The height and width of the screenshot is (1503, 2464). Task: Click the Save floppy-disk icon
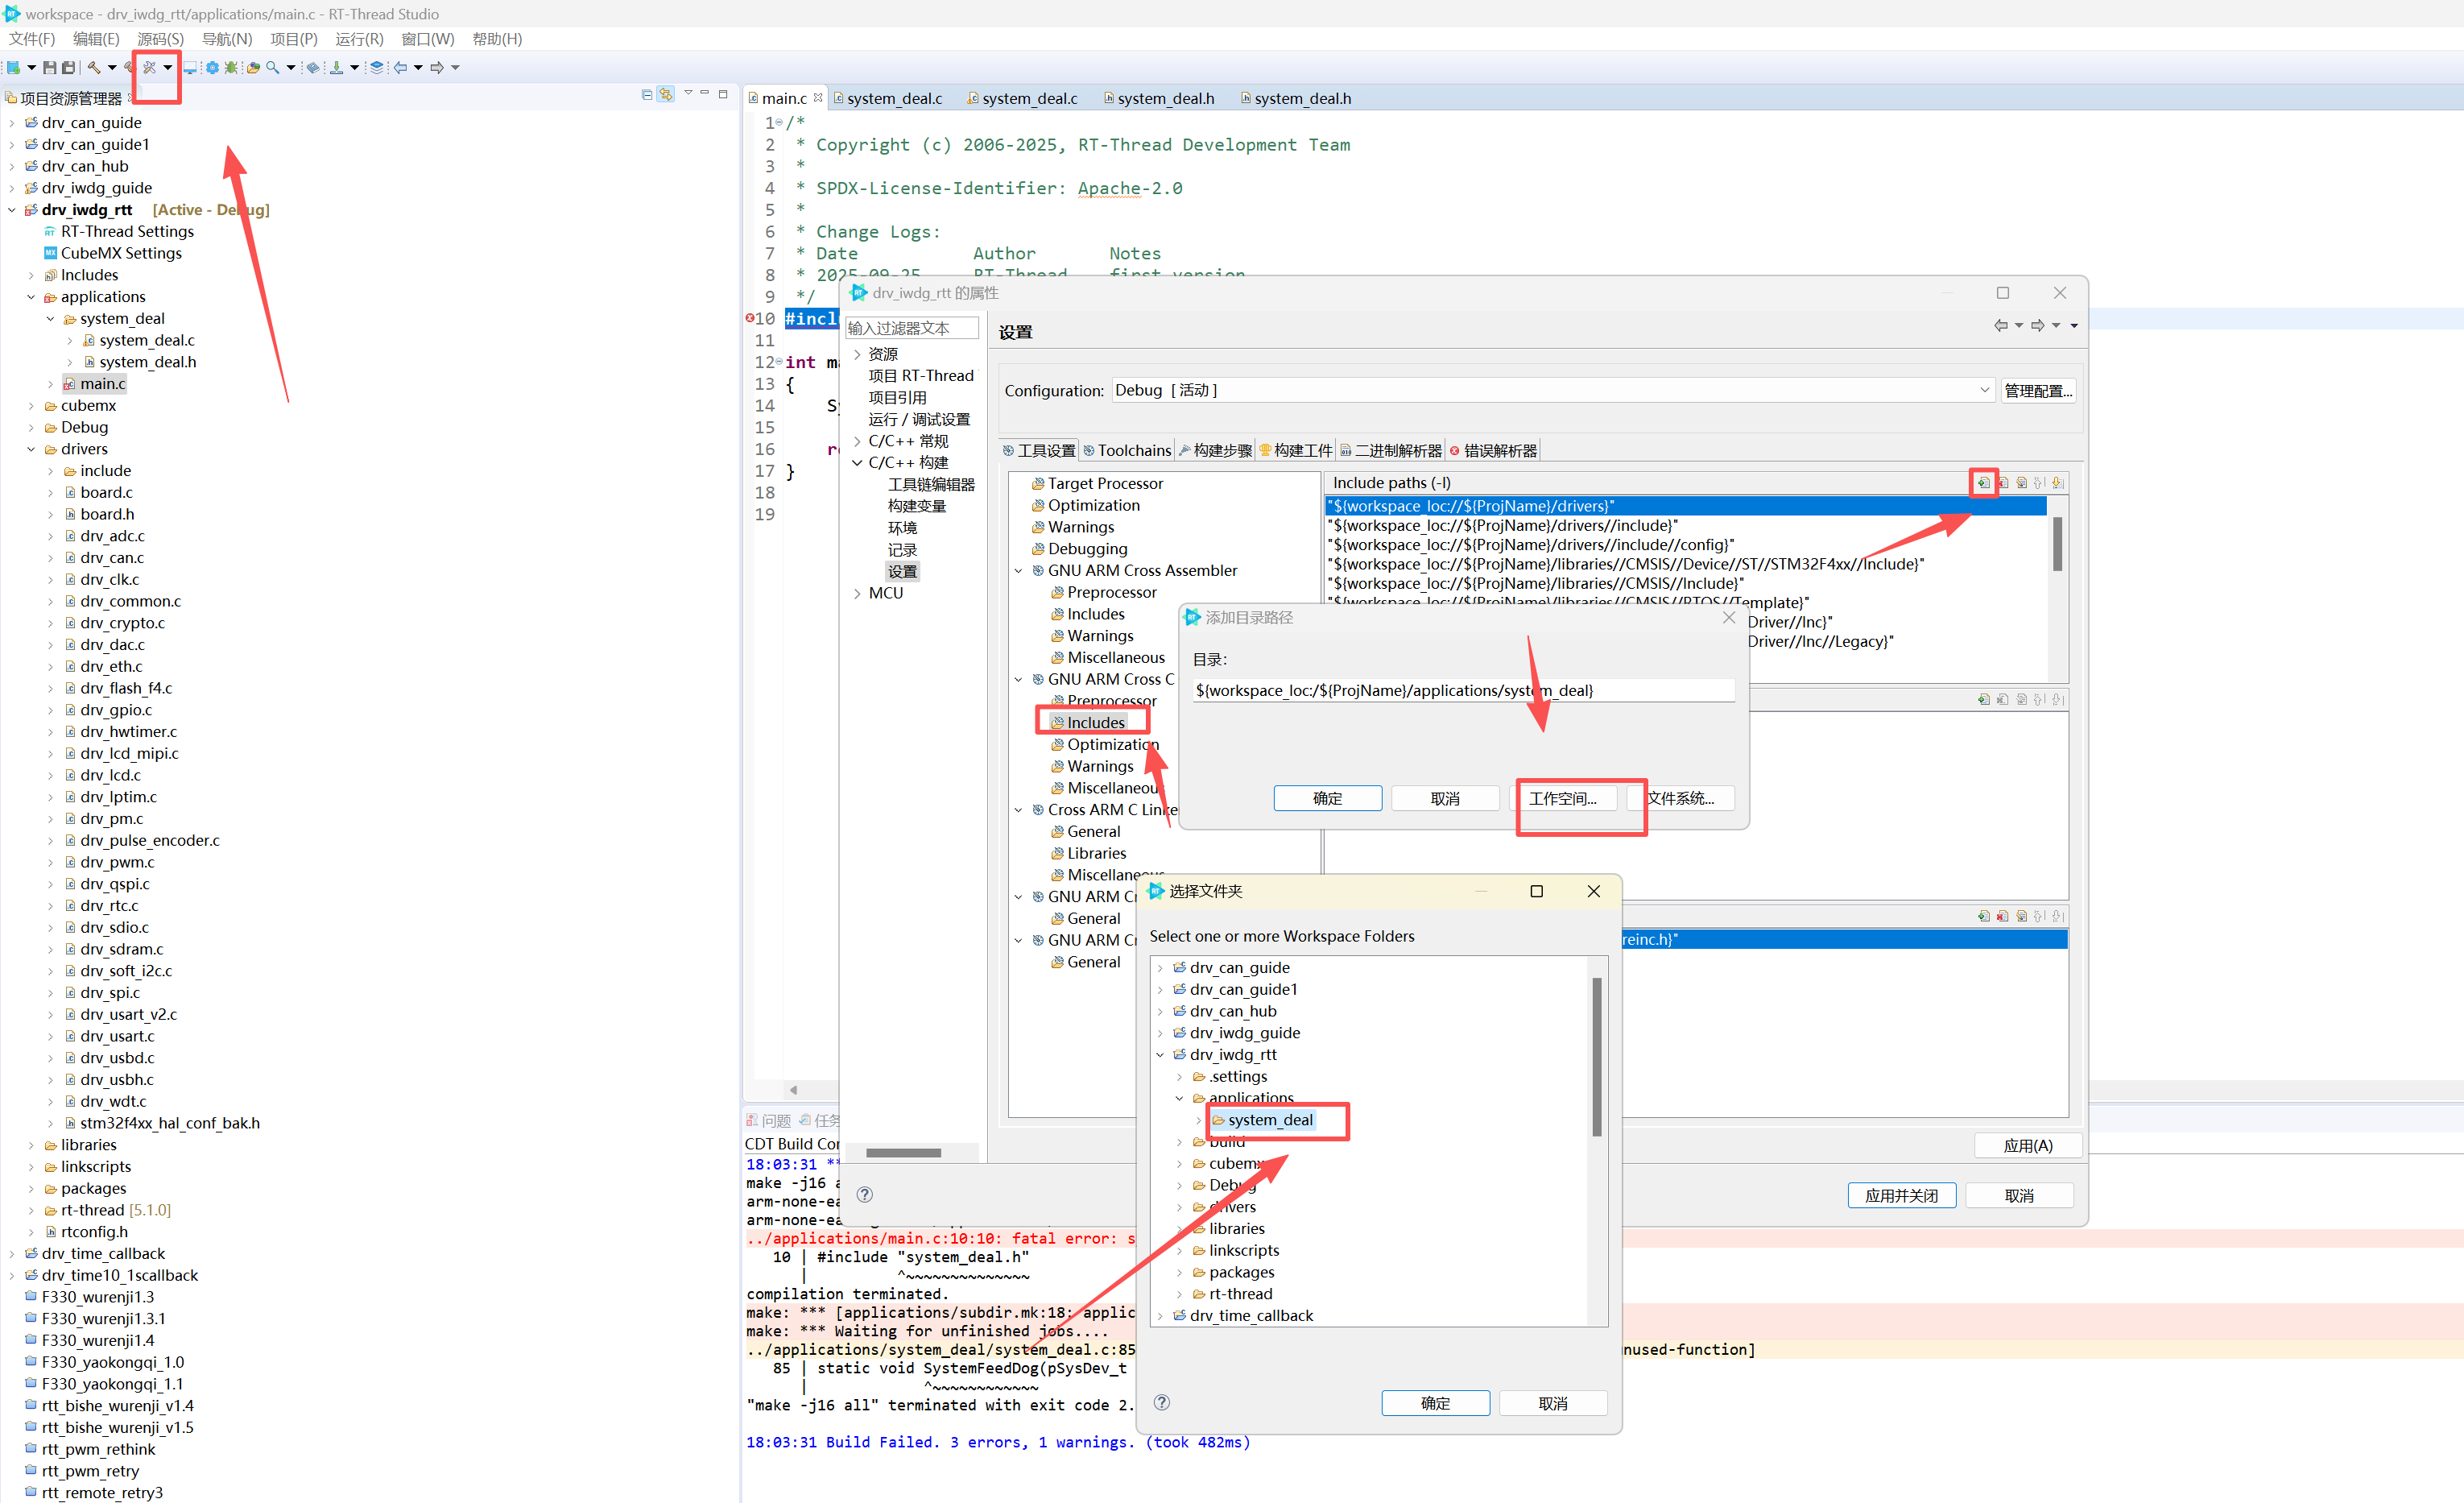coord(49,67)
